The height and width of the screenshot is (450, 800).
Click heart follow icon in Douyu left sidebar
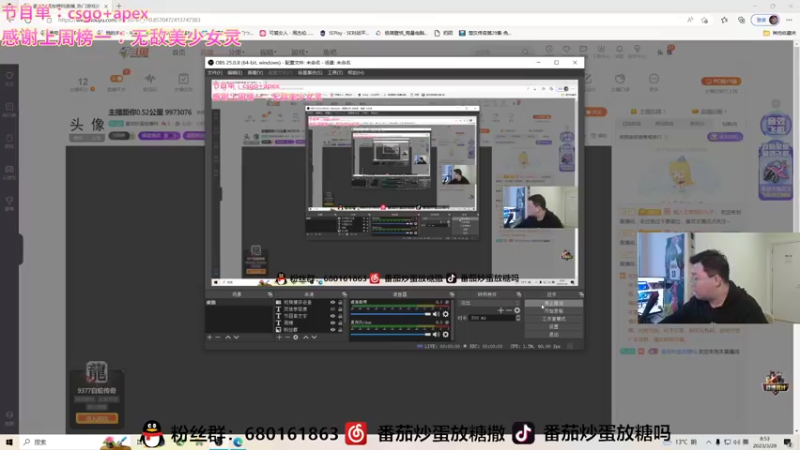[9, 78]
